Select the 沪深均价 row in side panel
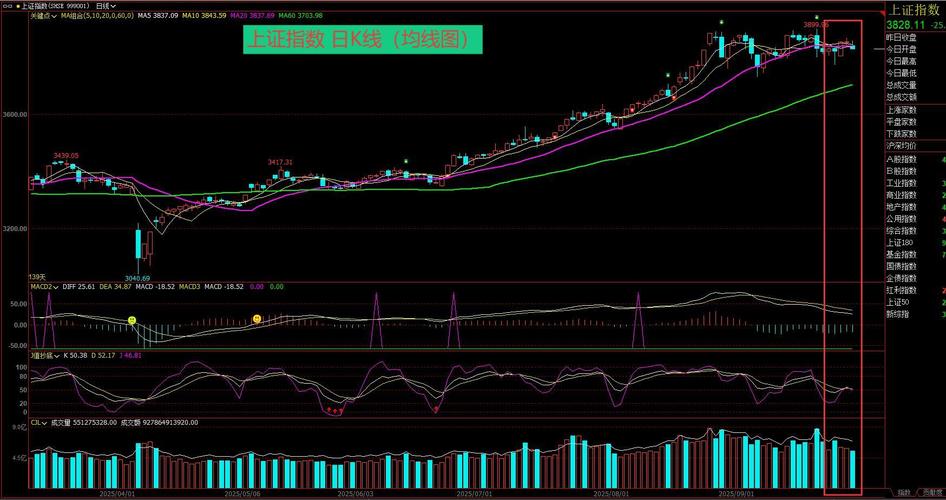Screen dimensions: 946x500 [x=902, y=146]
